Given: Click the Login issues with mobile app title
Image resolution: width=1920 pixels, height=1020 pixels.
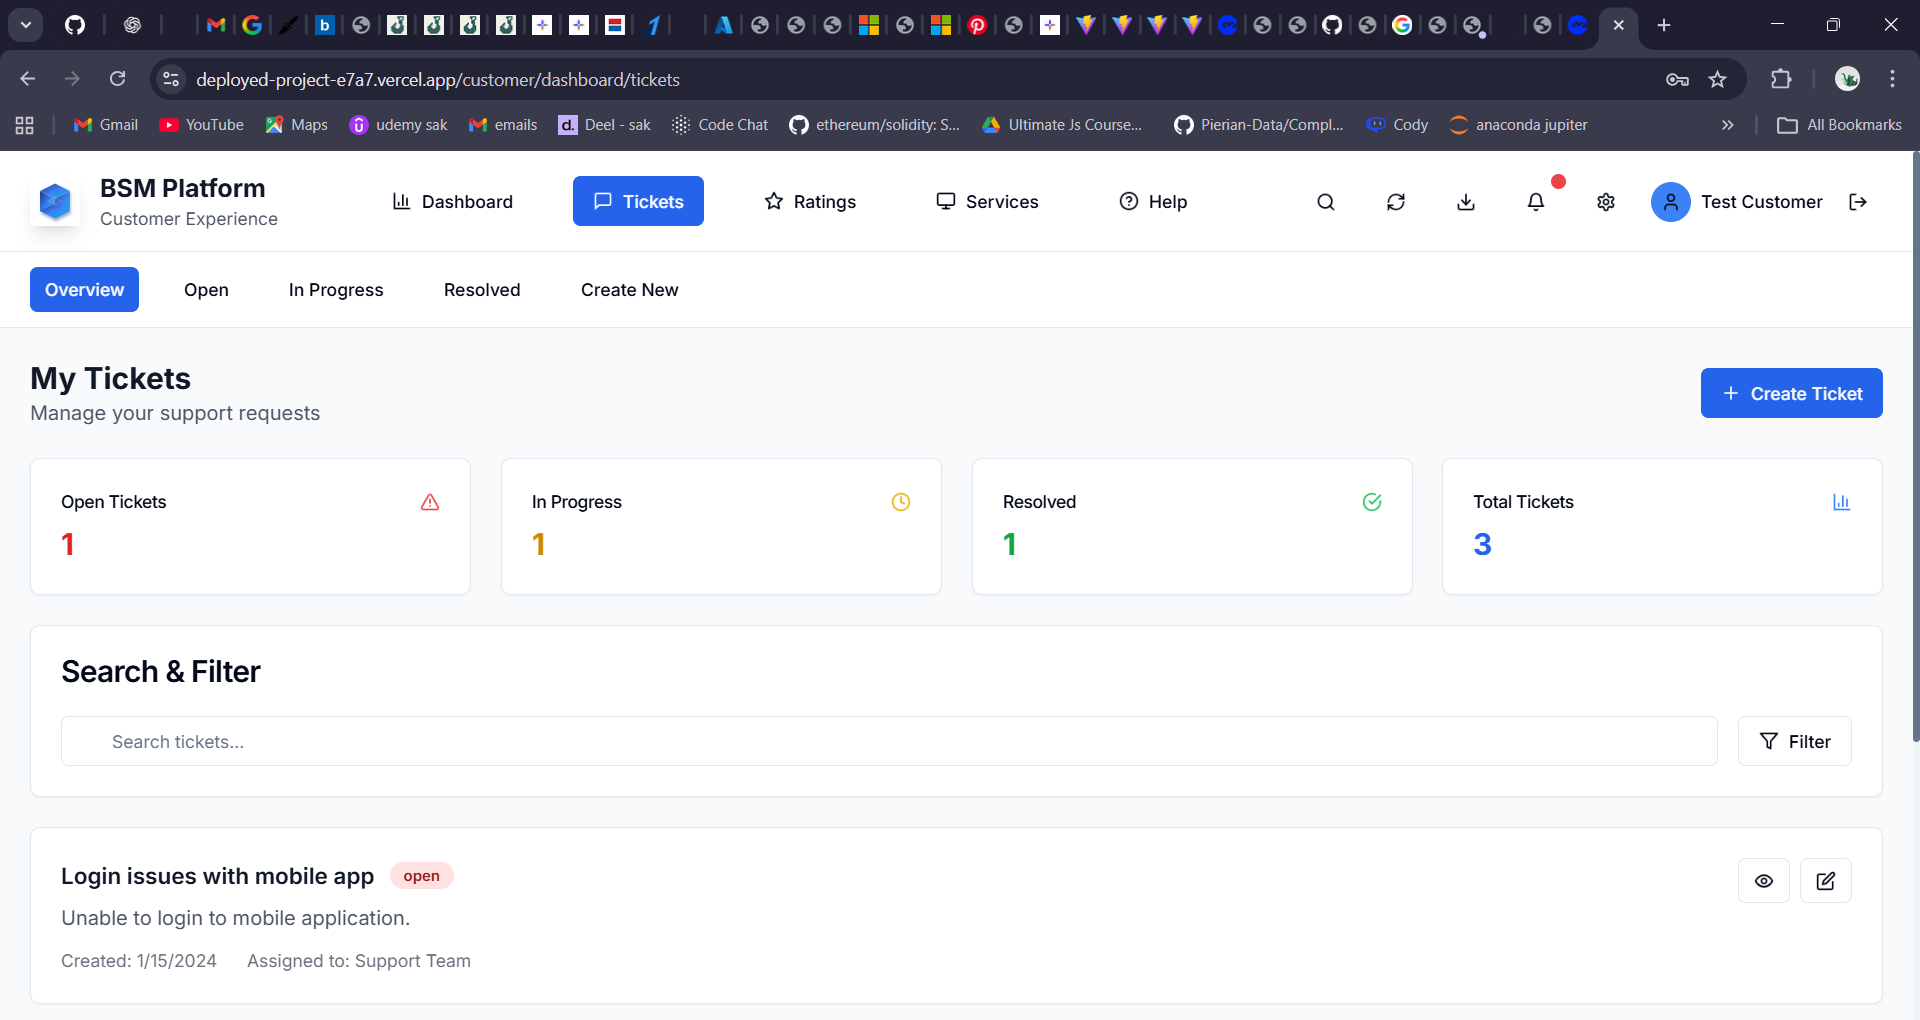Looking at the screenshot, I should tap(217, 876).
